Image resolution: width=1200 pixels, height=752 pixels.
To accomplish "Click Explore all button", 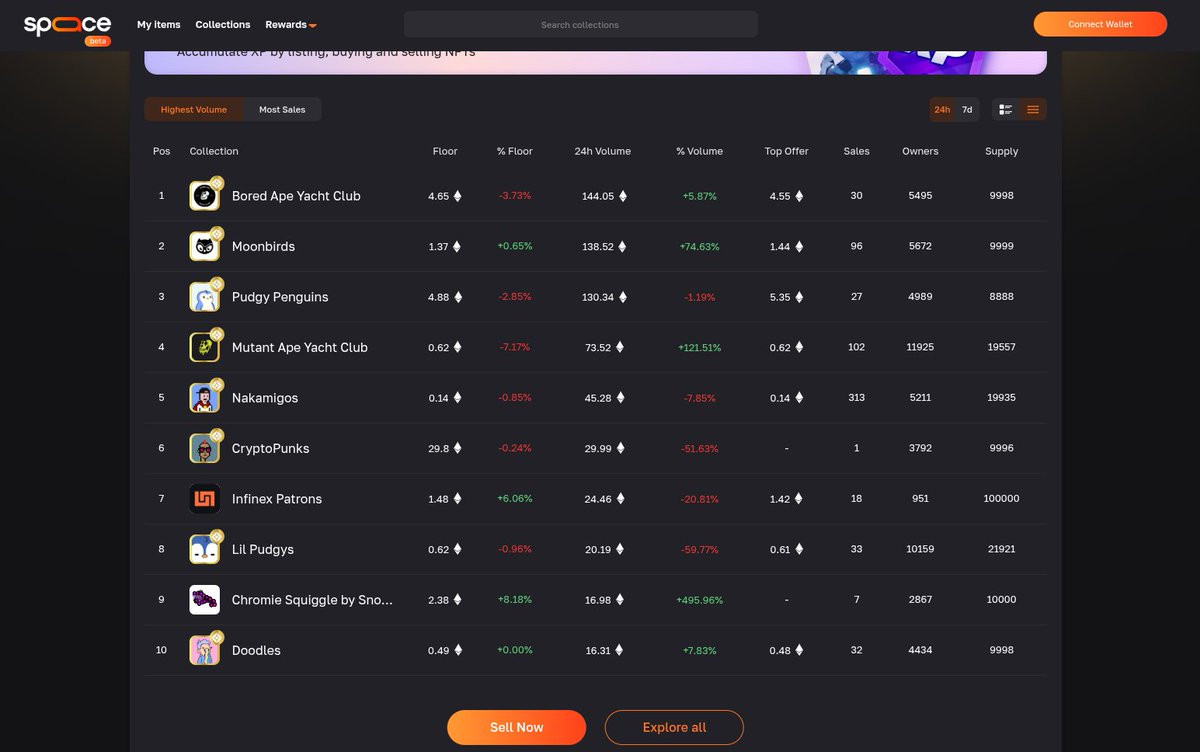I will [x=674, y=727].
